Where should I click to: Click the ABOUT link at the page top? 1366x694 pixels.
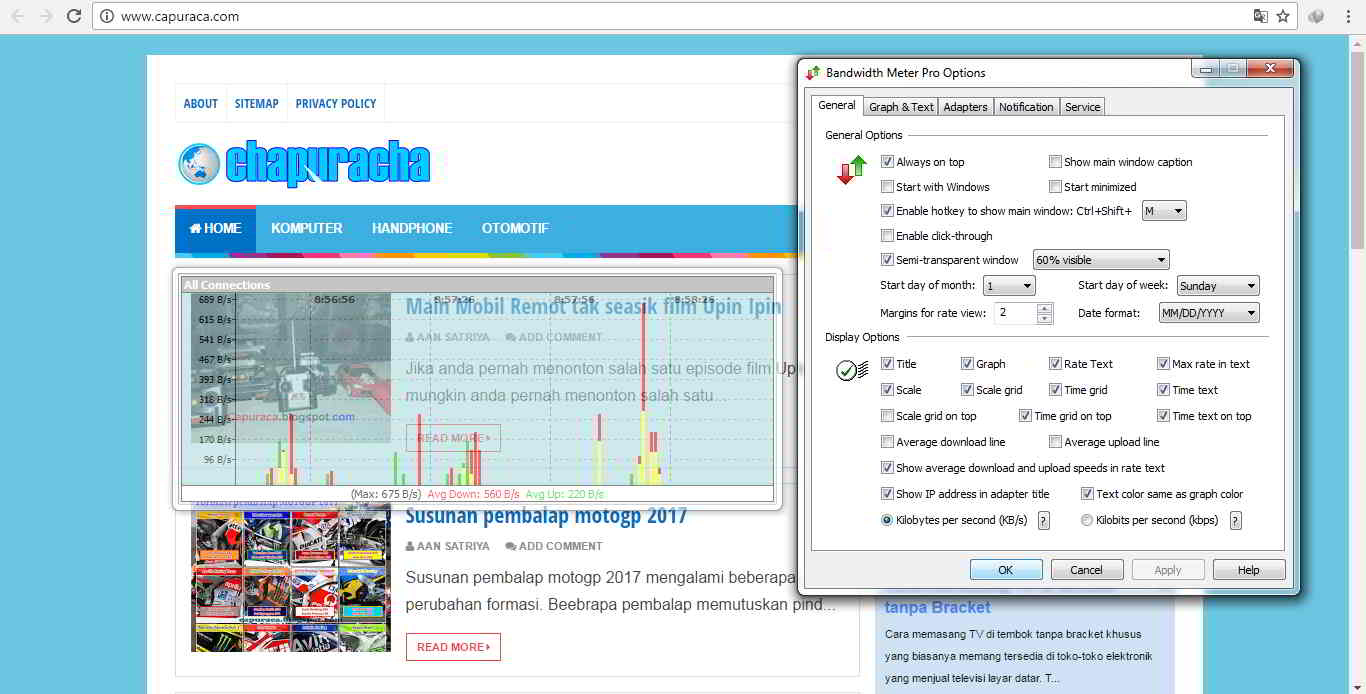tap(201, 104)
